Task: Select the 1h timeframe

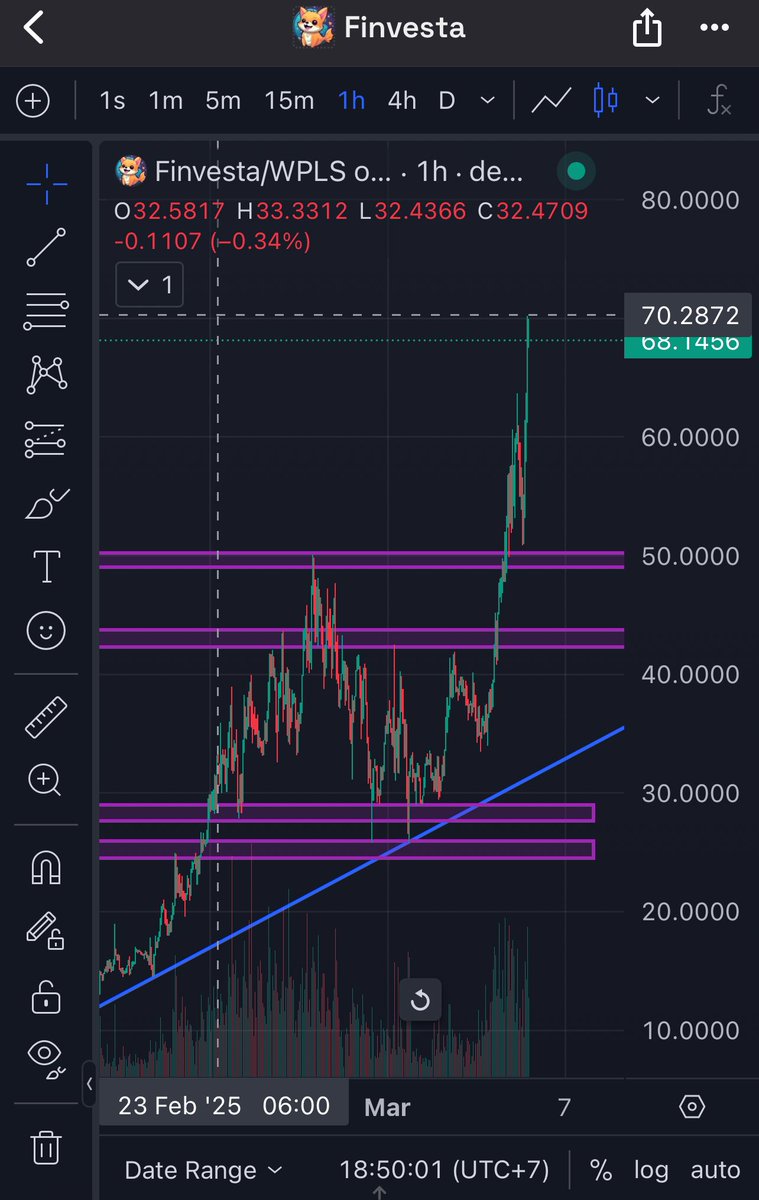Action: 351,101
